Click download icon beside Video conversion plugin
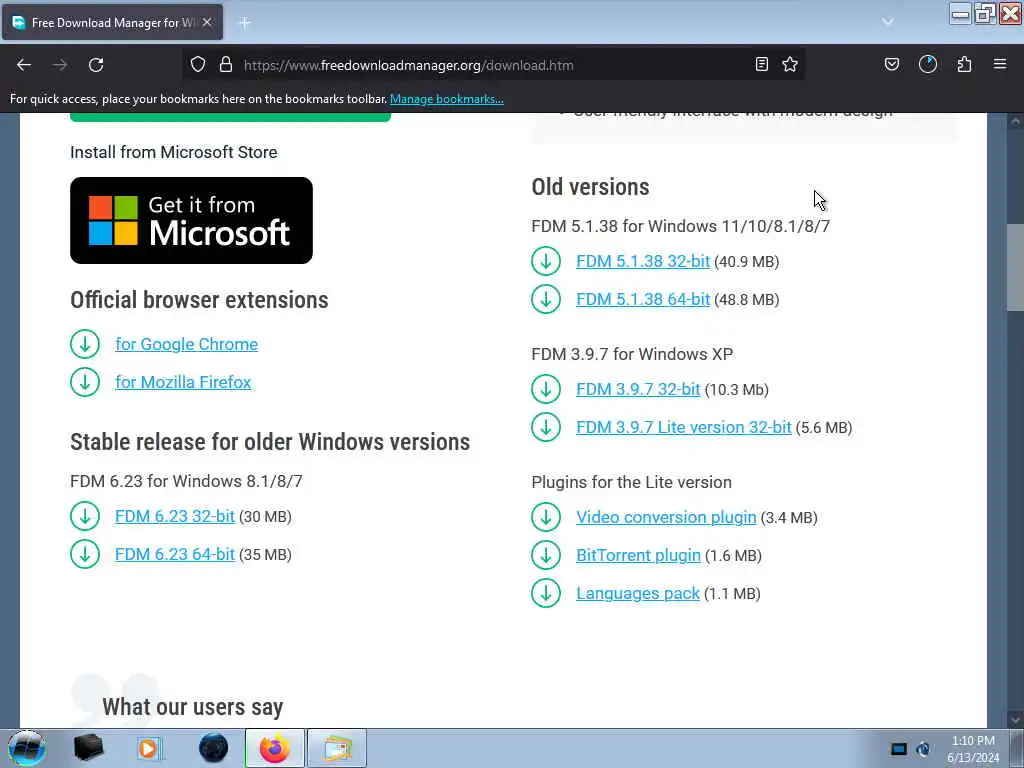The width and height of the screenshot is (1024, 768). tap(546, 517)
